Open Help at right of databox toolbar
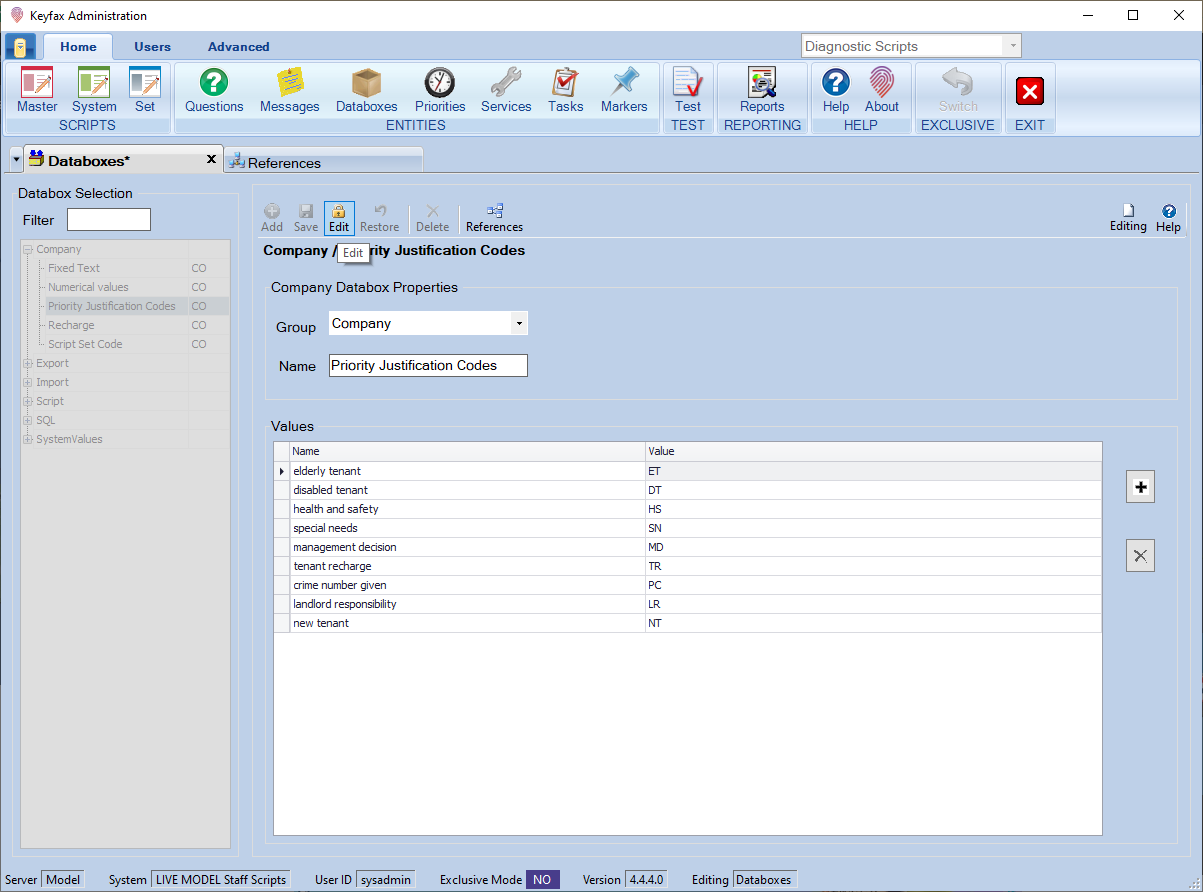The image size is (1203, 892). pos(1168,218)
